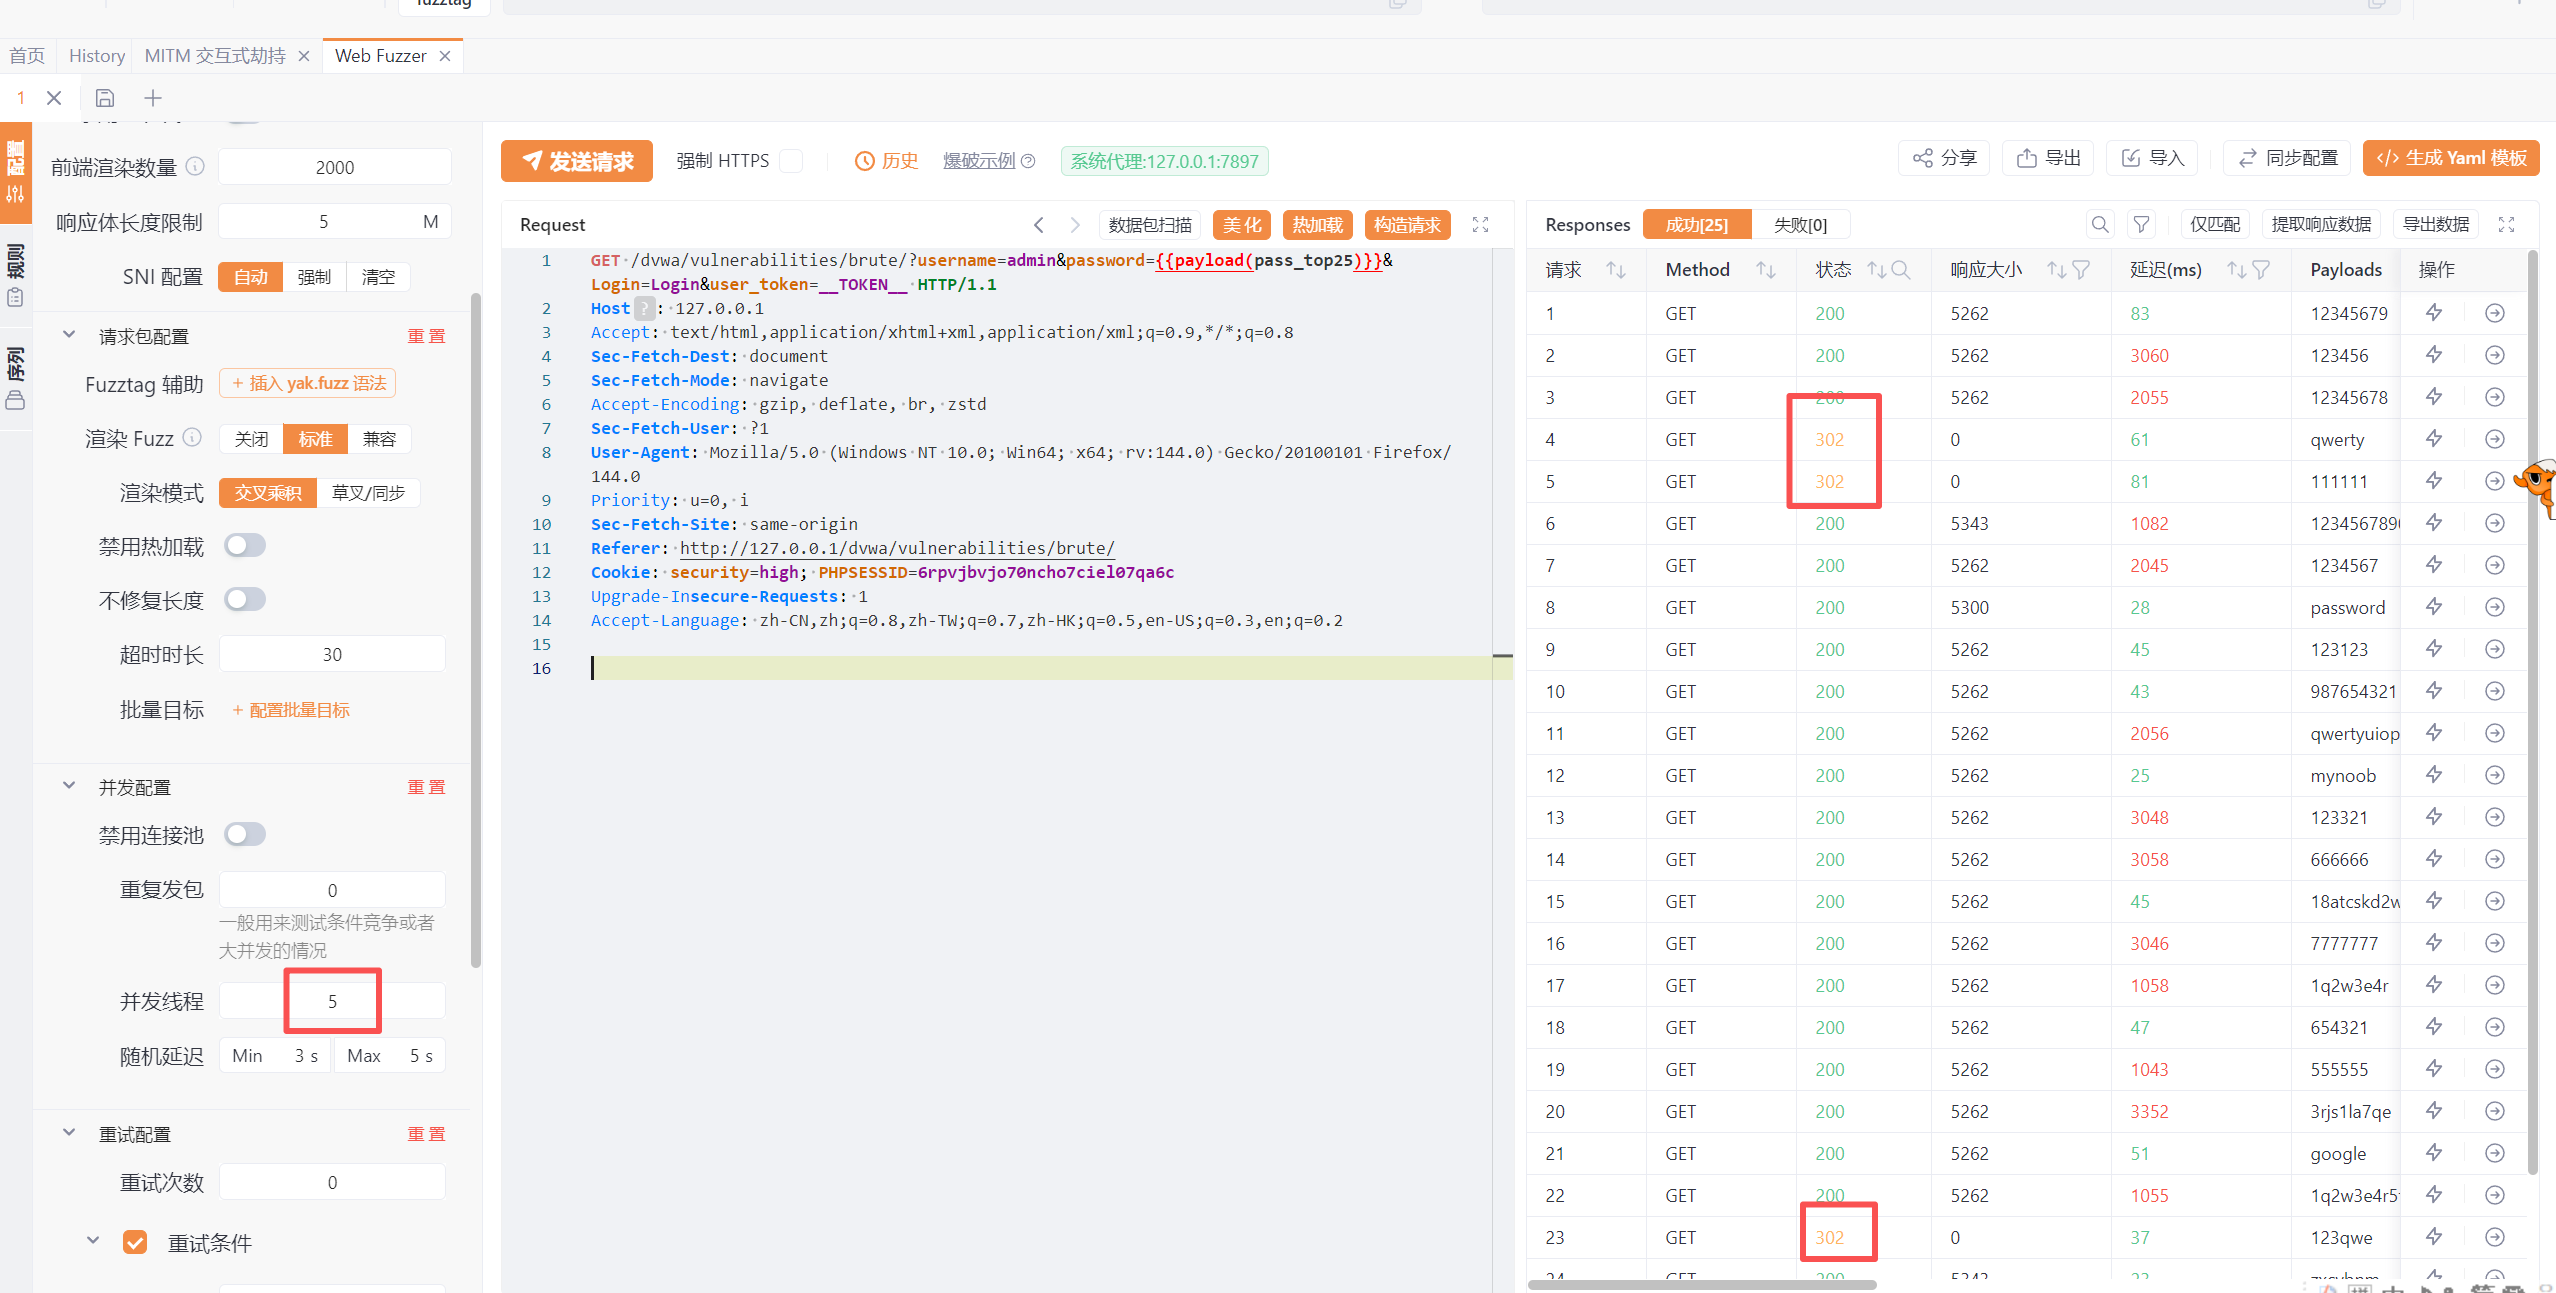Open the 失败[0] responses tab
2556x1293 pixels.
(1800, 225)
